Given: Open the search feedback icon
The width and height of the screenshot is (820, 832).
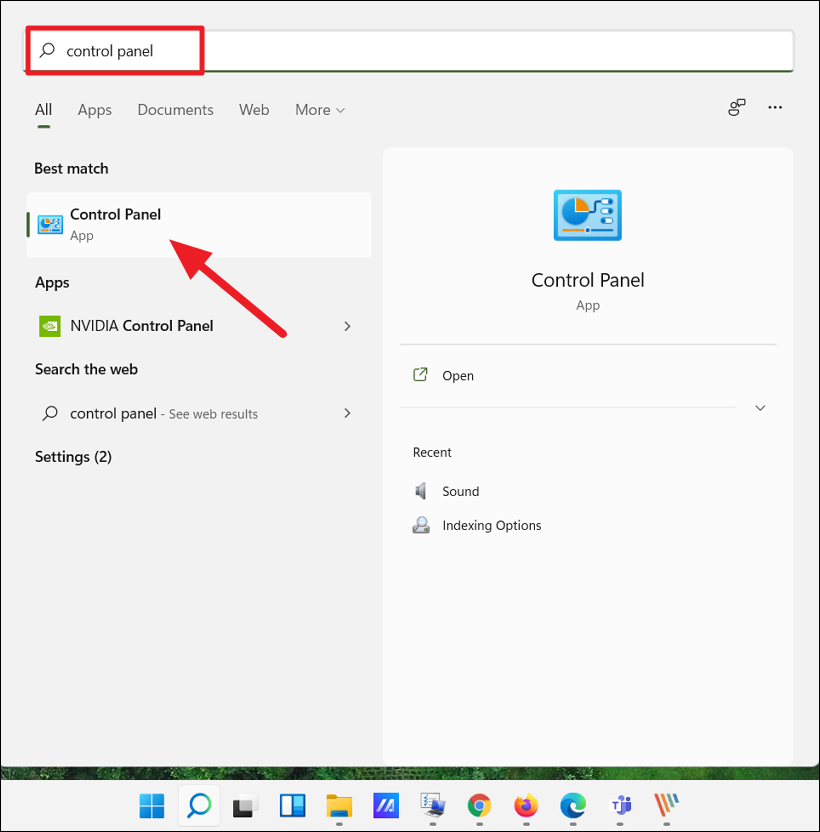Looking at the screenshot, I should 737,107.
